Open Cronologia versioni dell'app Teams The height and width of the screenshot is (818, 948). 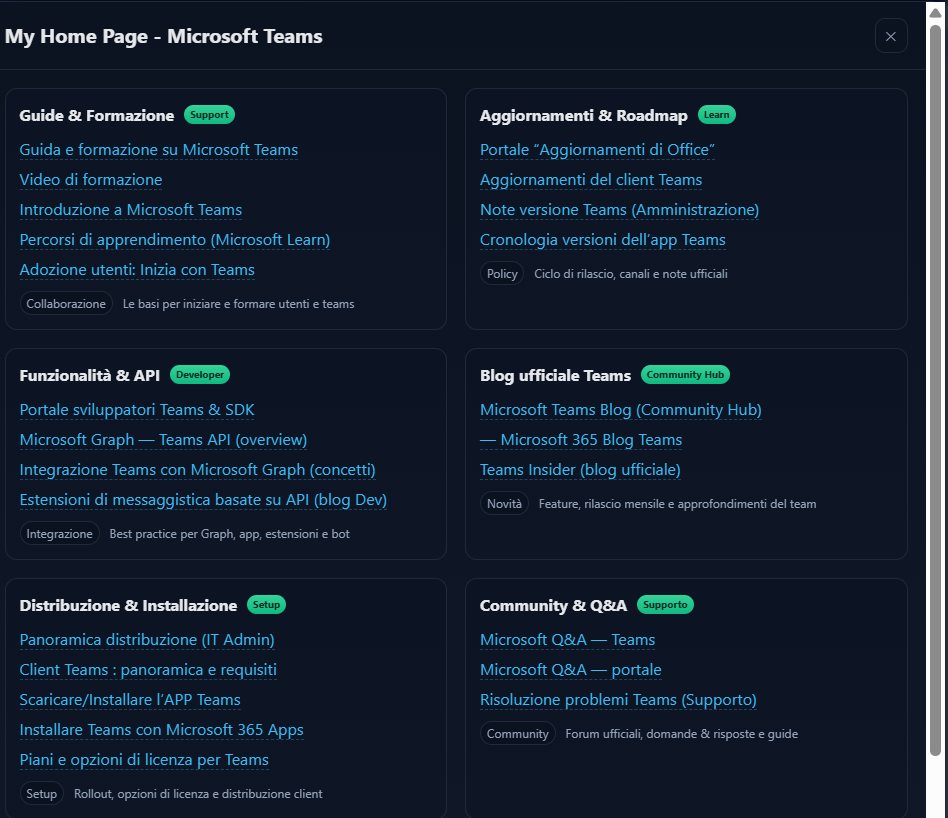(603, 240)
